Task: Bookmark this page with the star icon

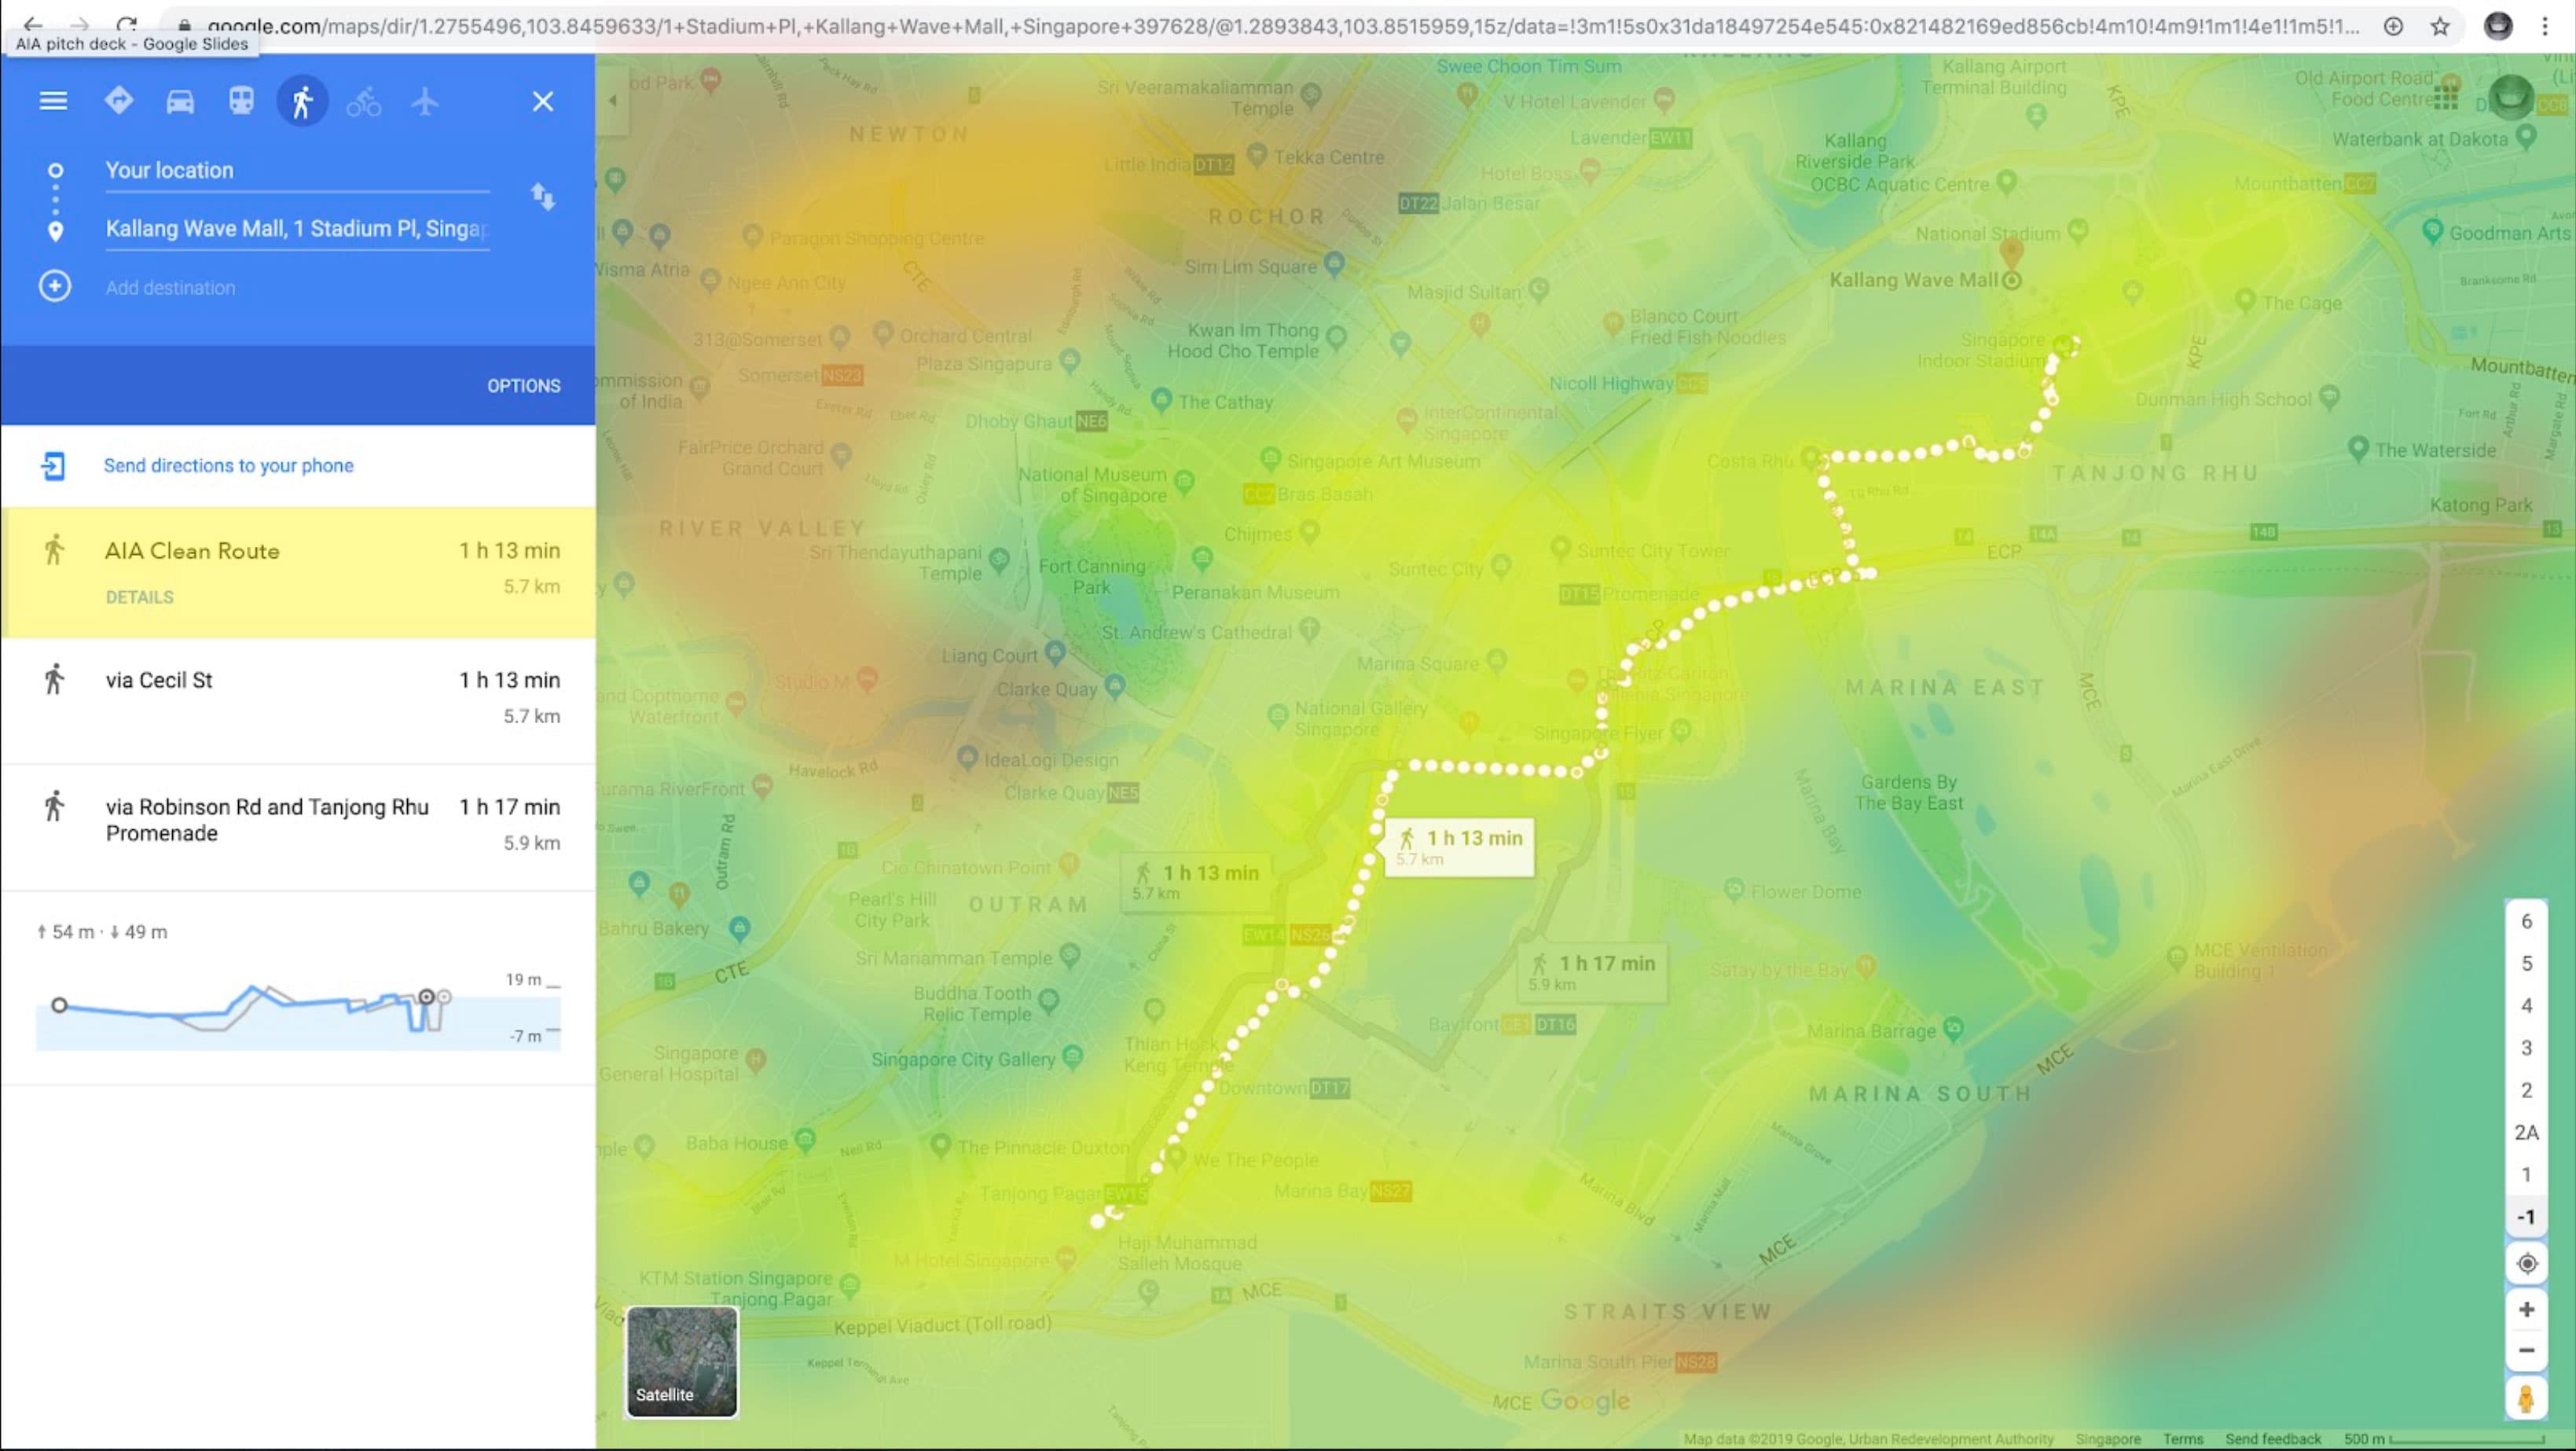Action: [x=2440, y=26]
